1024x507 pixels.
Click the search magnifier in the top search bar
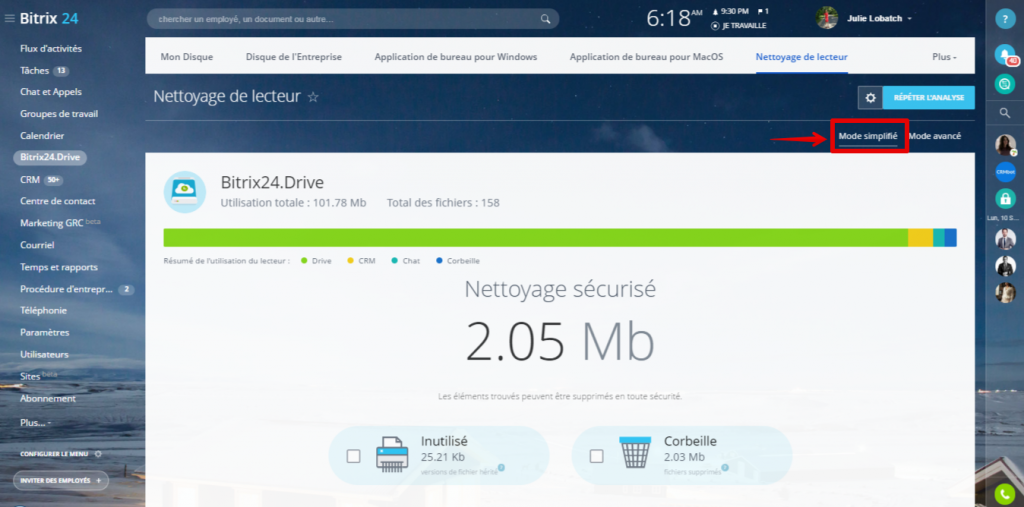[545, 19]
